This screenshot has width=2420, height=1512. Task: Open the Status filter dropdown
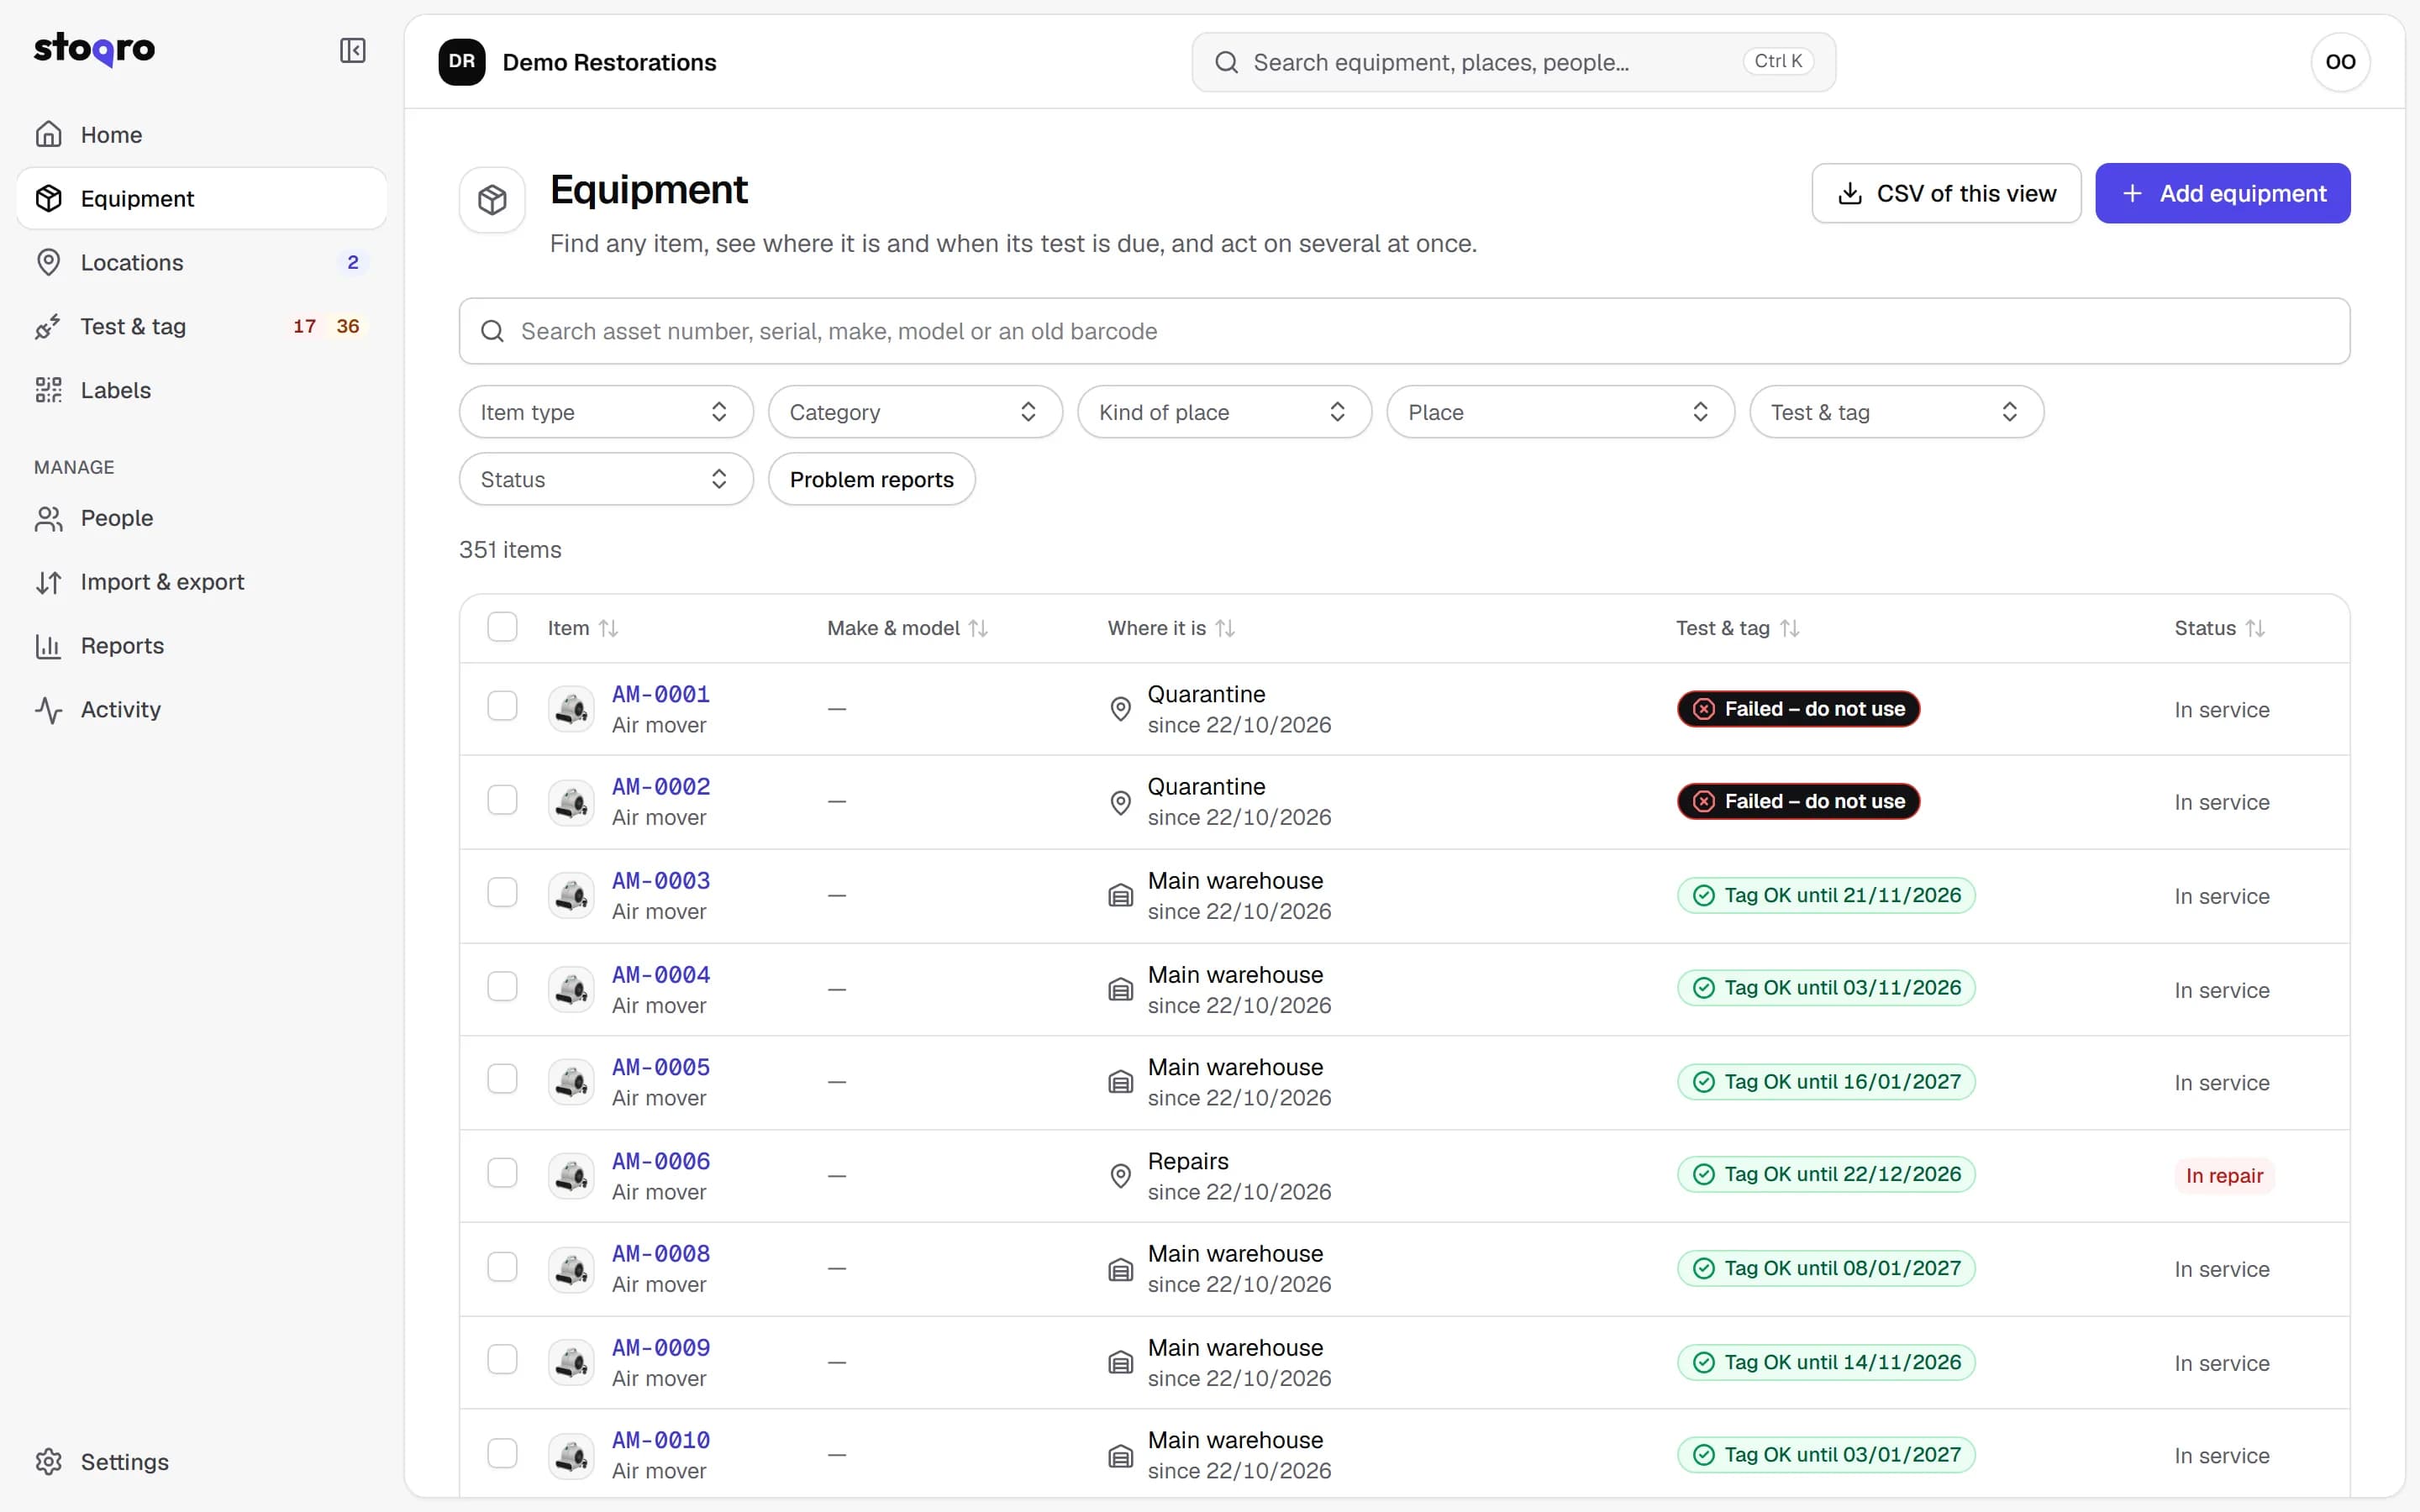point(606,479)
